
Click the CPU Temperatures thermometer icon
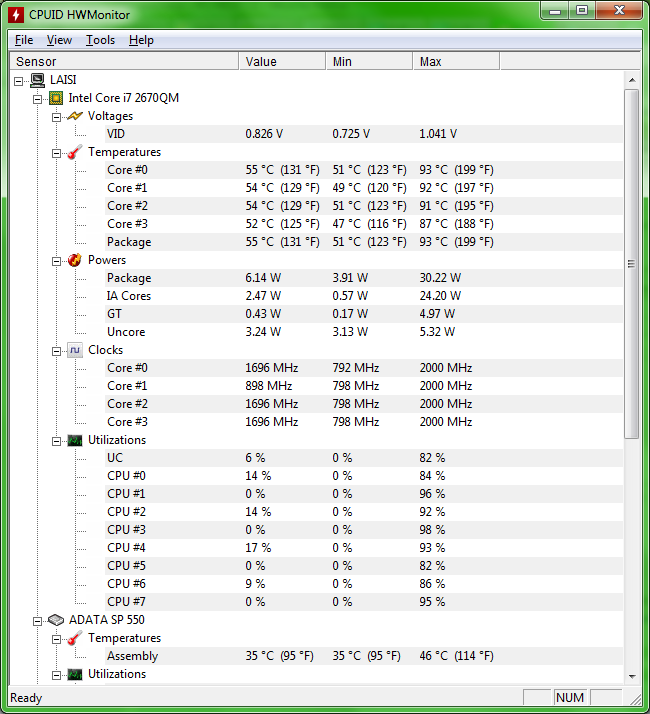pyautogui.click(x=75, y=152)
